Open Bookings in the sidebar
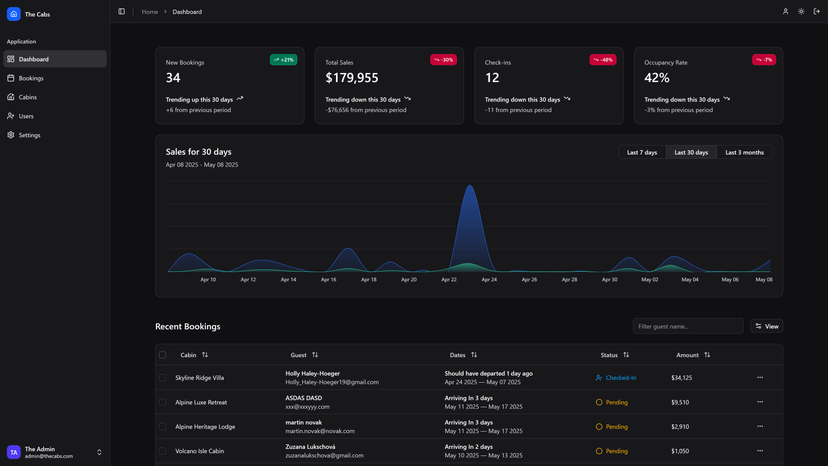828x466 pixels. tap(32, 78)
